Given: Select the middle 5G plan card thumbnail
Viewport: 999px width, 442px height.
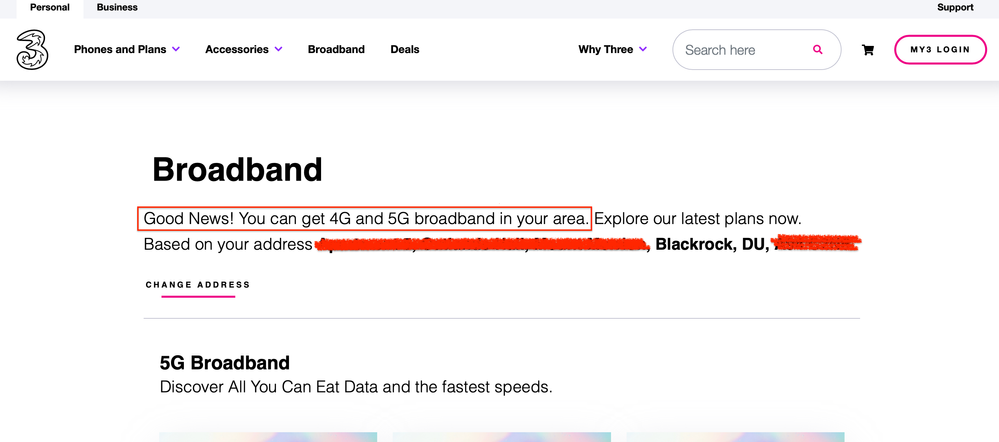Looking at the screenshot, I should pyautogui.click(x=501, y=437).
